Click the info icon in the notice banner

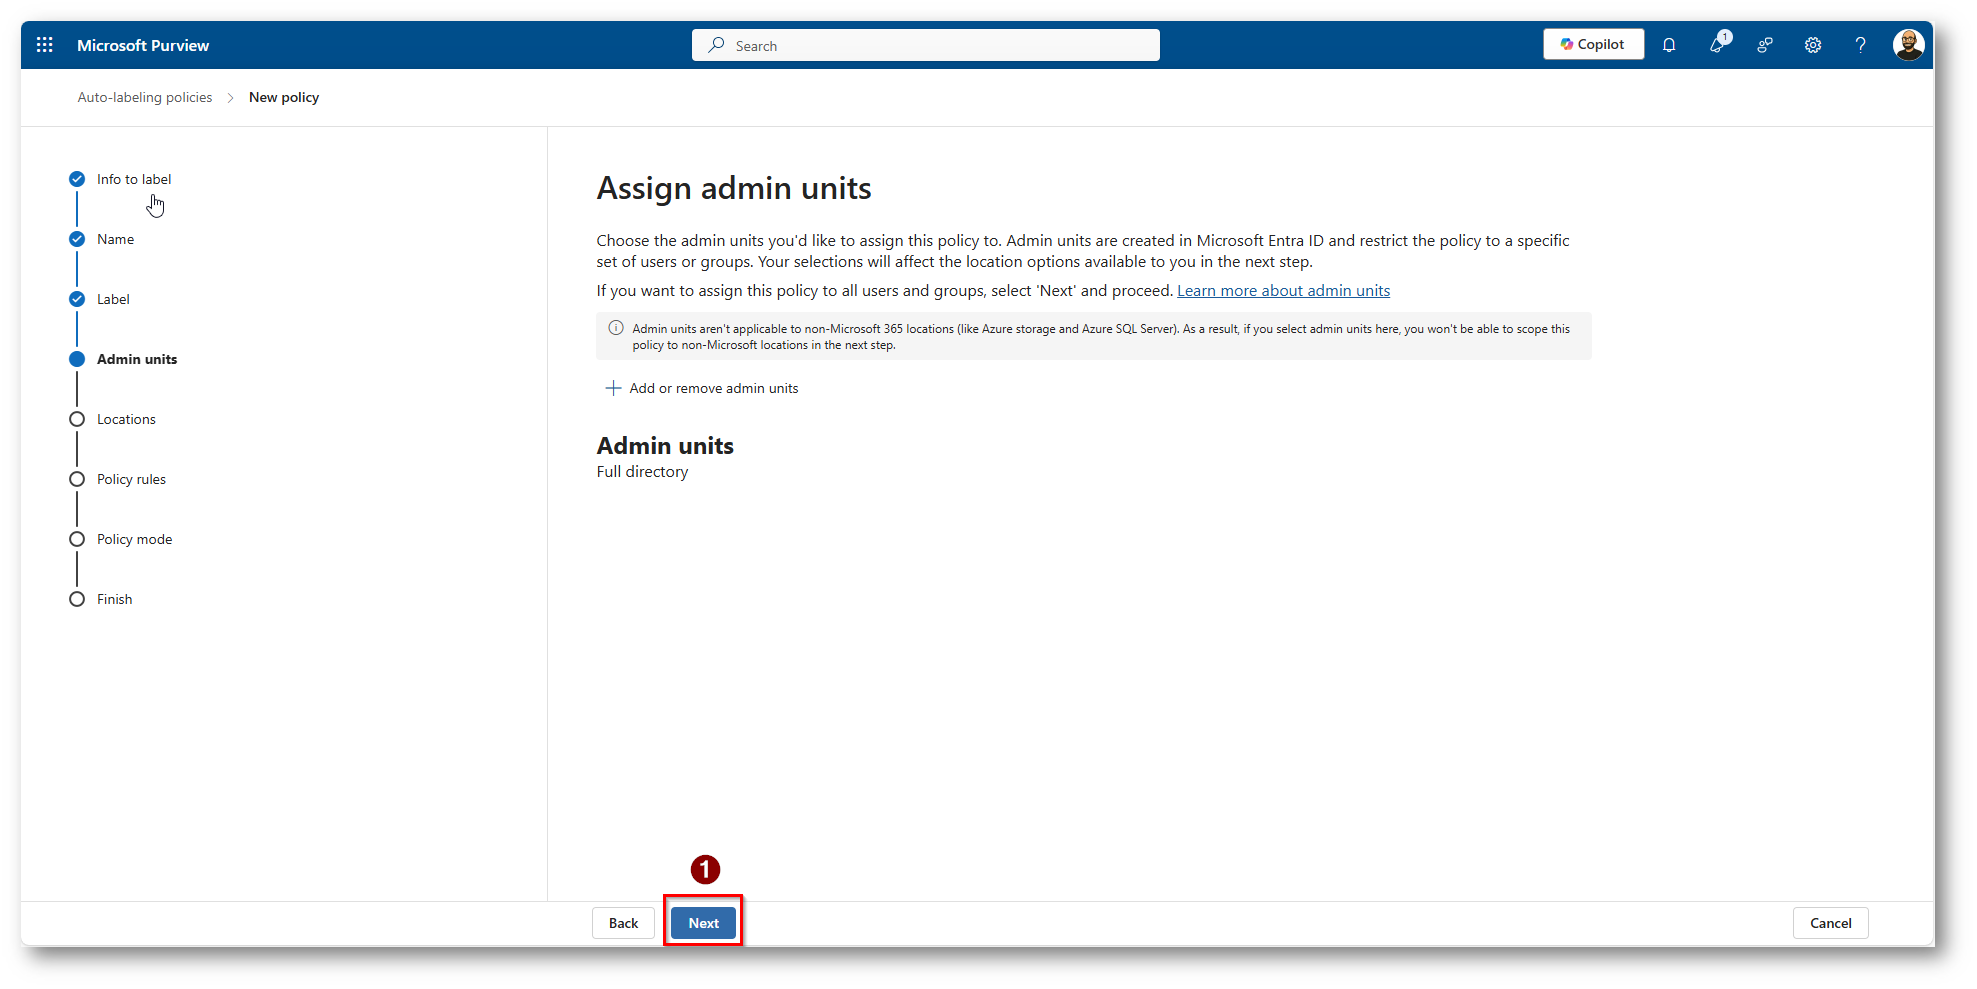click(616, 328)
